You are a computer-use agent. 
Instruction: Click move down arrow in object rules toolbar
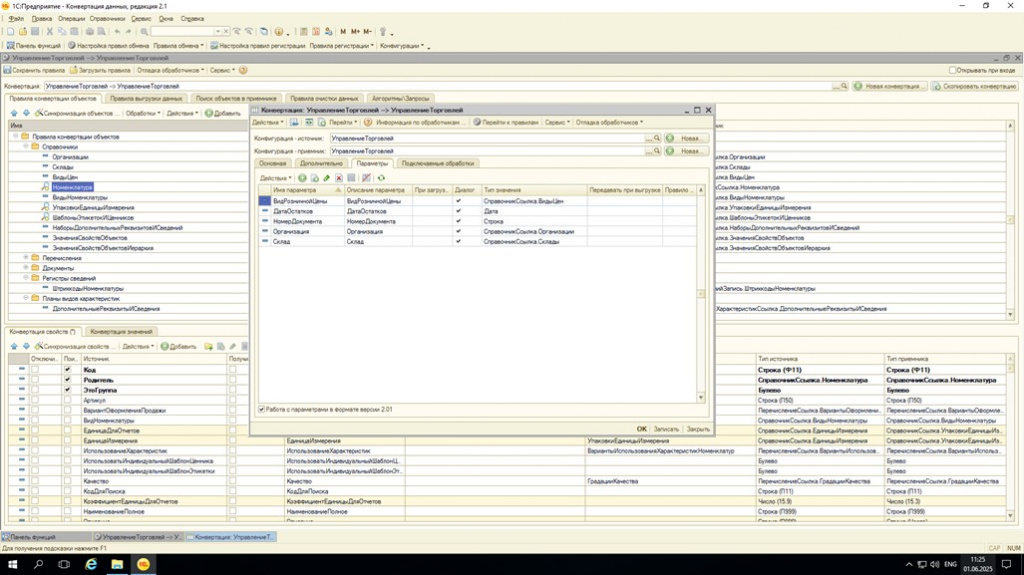tap(26, 113)
